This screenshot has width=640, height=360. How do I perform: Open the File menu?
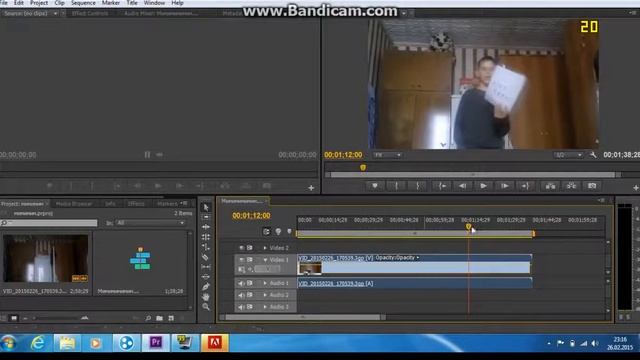coord(4,3)
